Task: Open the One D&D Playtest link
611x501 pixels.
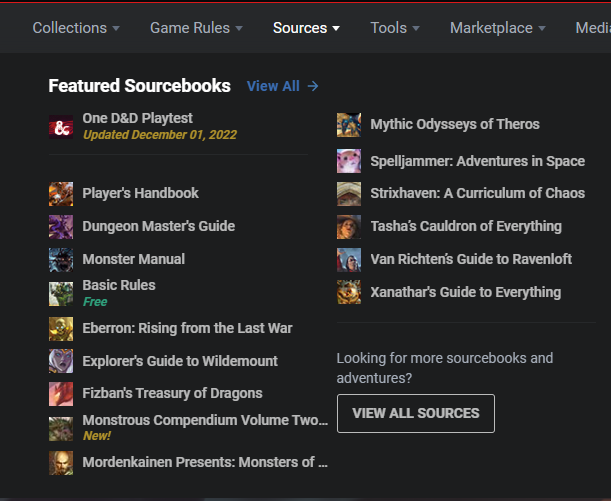Action: (x=138, y=118)
